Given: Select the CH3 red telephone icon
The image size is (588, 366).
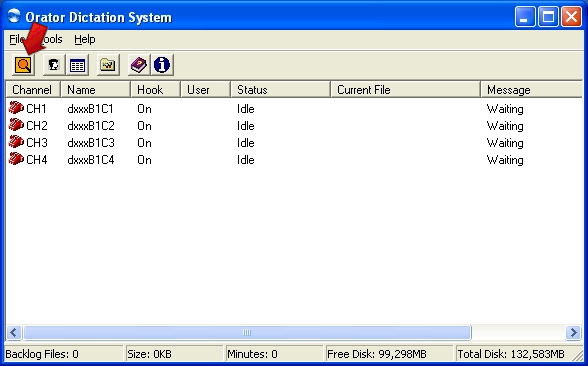Looking at the screenshot, I should [16, 142].
